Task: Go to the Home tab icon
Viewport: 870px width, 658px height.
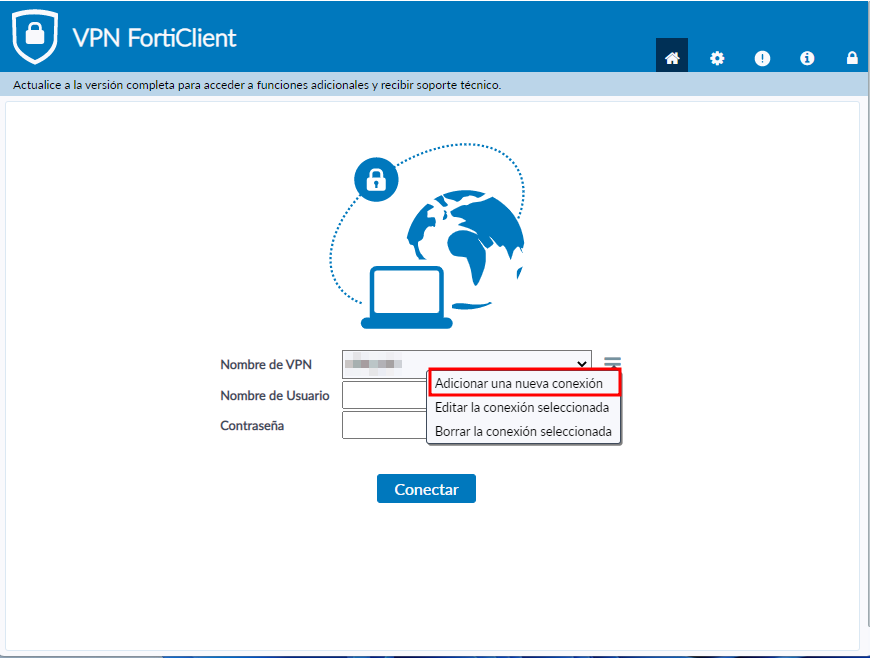Action: click(672, 58)
